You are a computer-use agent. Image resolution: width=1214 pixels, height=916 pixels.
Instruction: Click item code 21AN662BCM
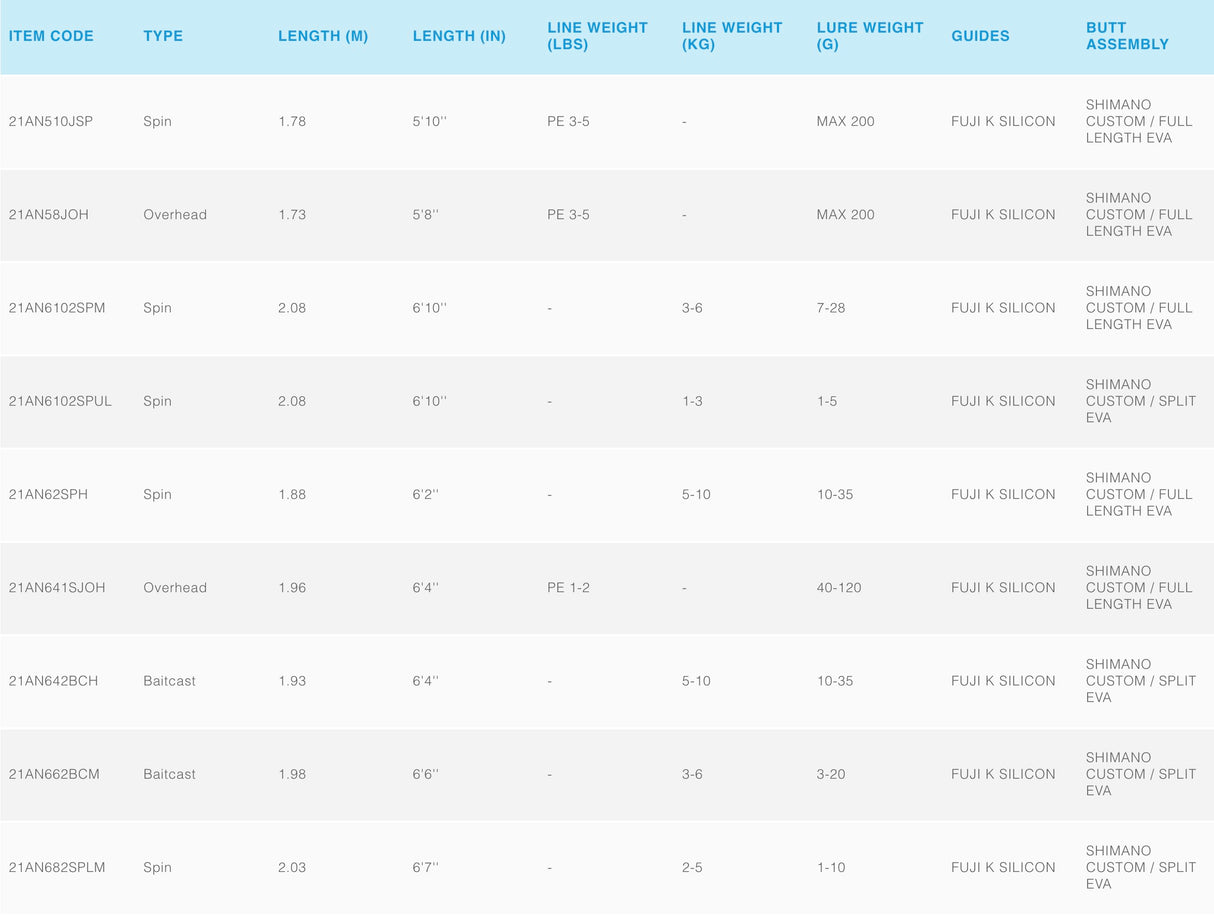tap(54, 774)
